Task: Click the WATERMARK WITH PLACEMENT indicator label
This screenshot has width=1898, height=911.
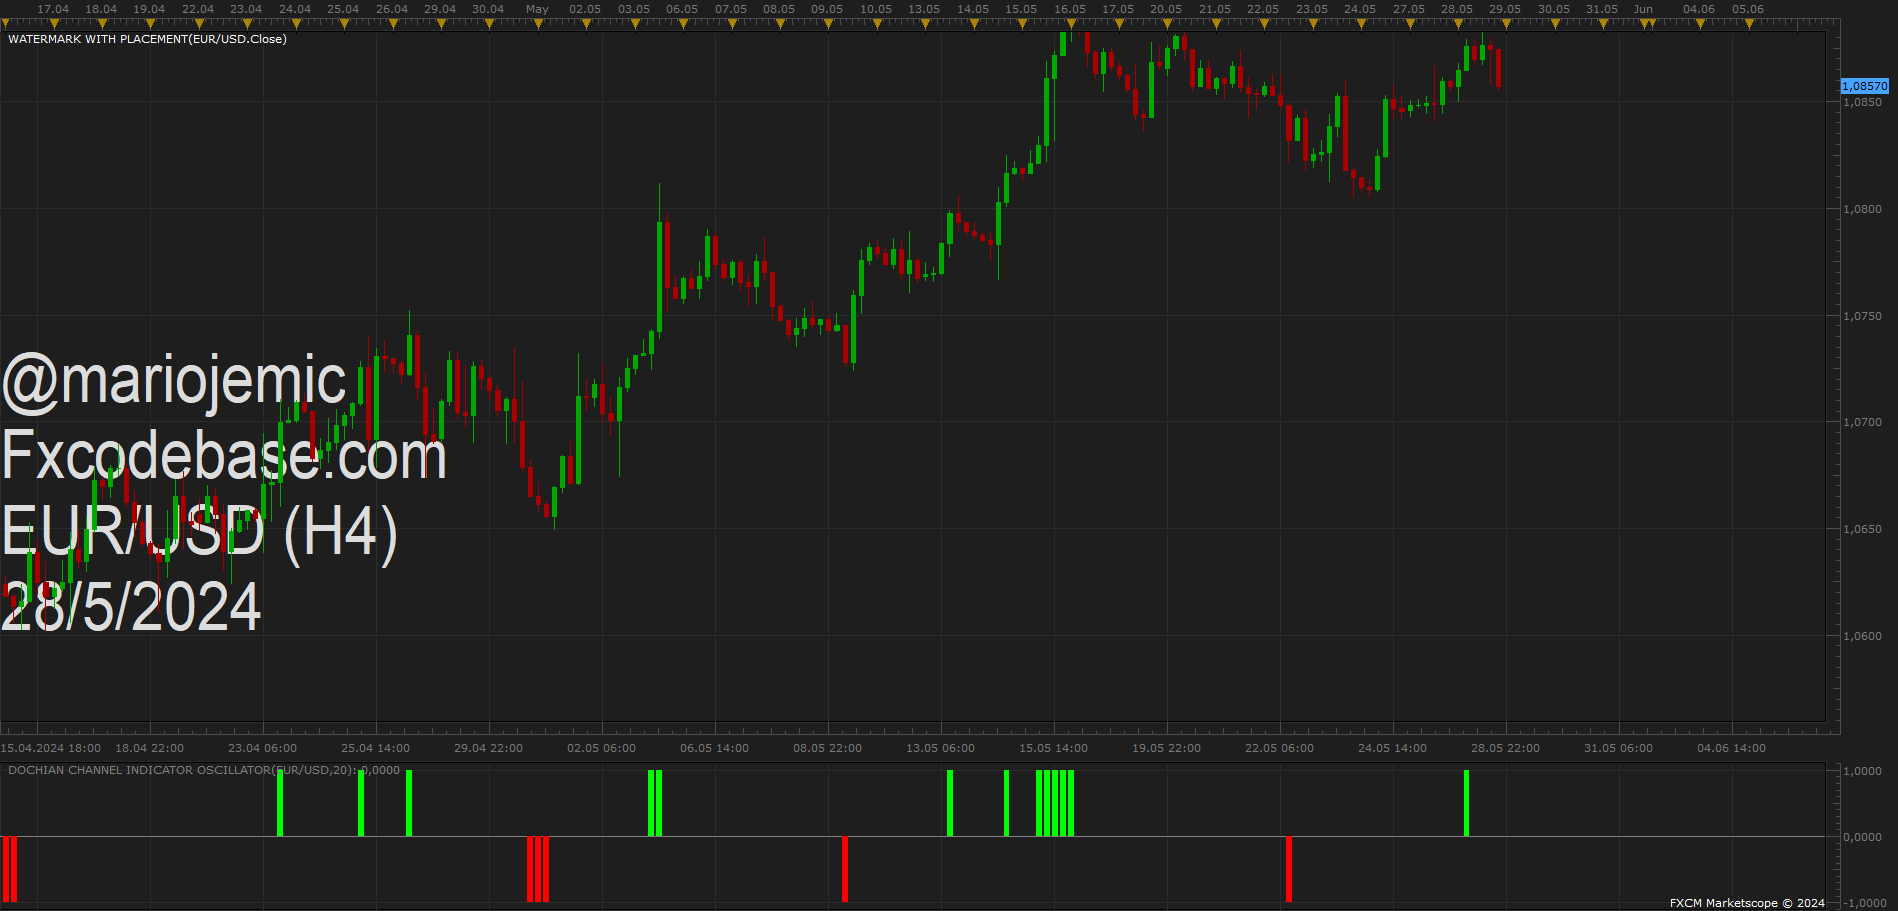Action: (147, 39)
